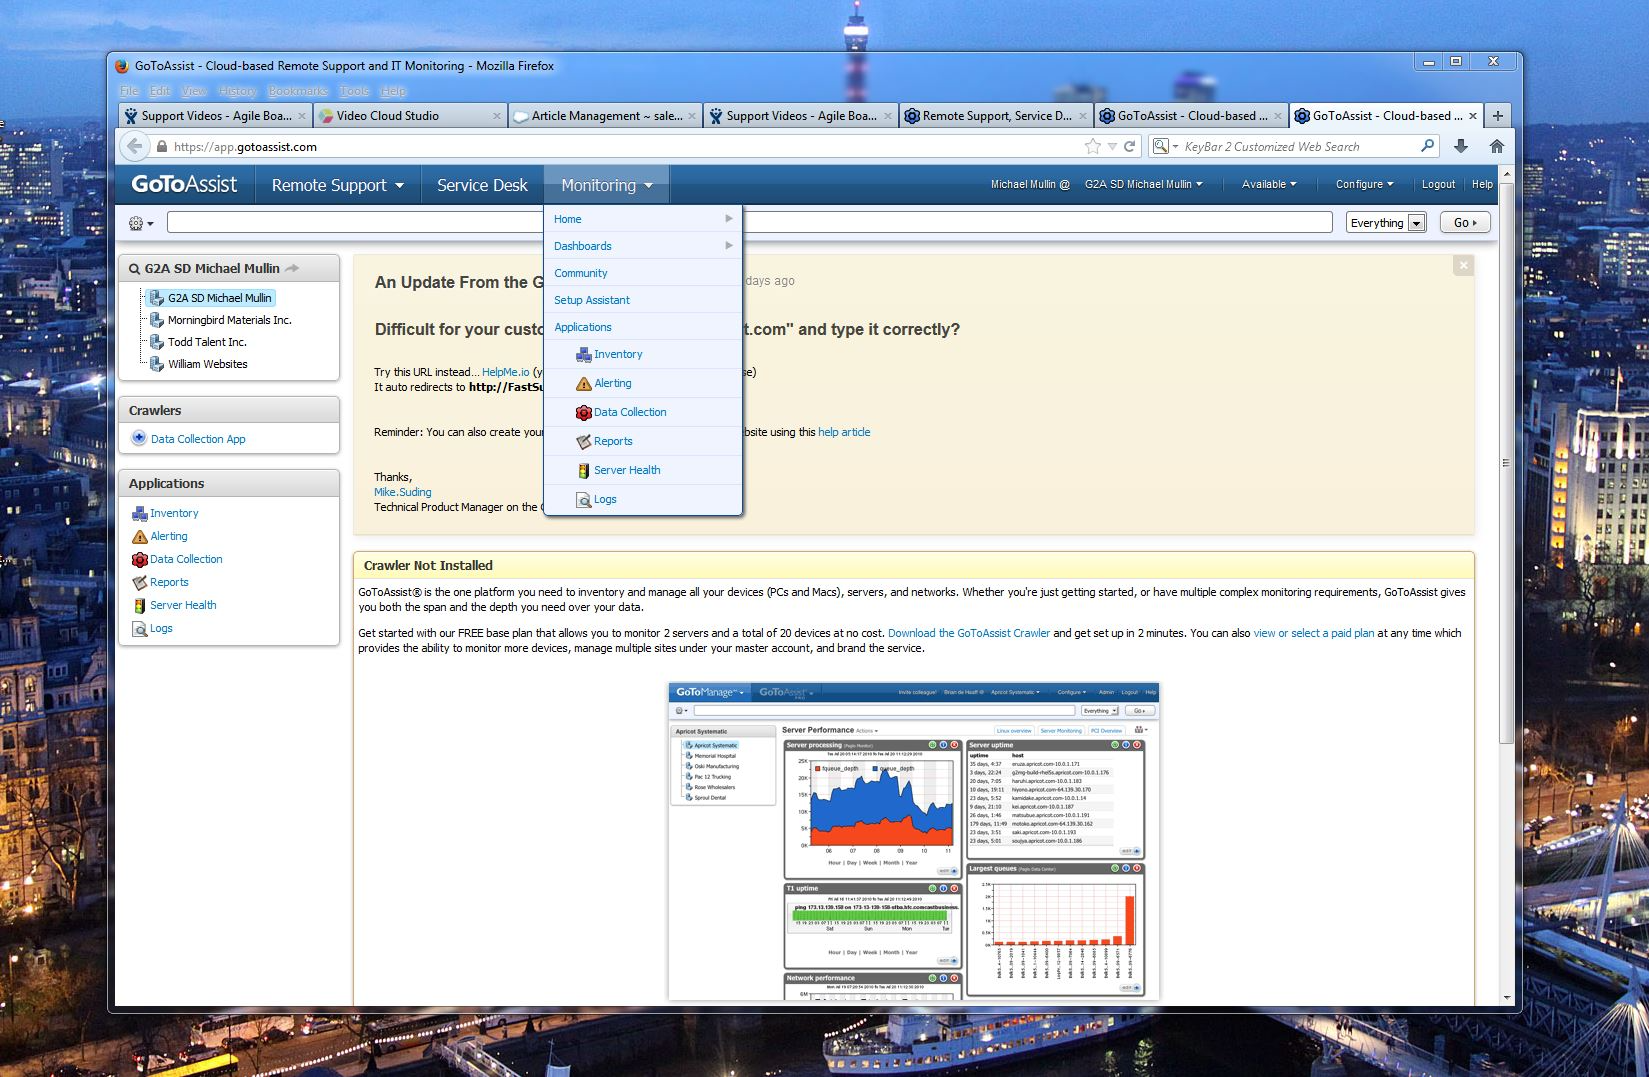Select Todd Talent Inc. in company tree
Image resolution: width=1649 pixels, height=1077 pixels.
coord(207,342)
